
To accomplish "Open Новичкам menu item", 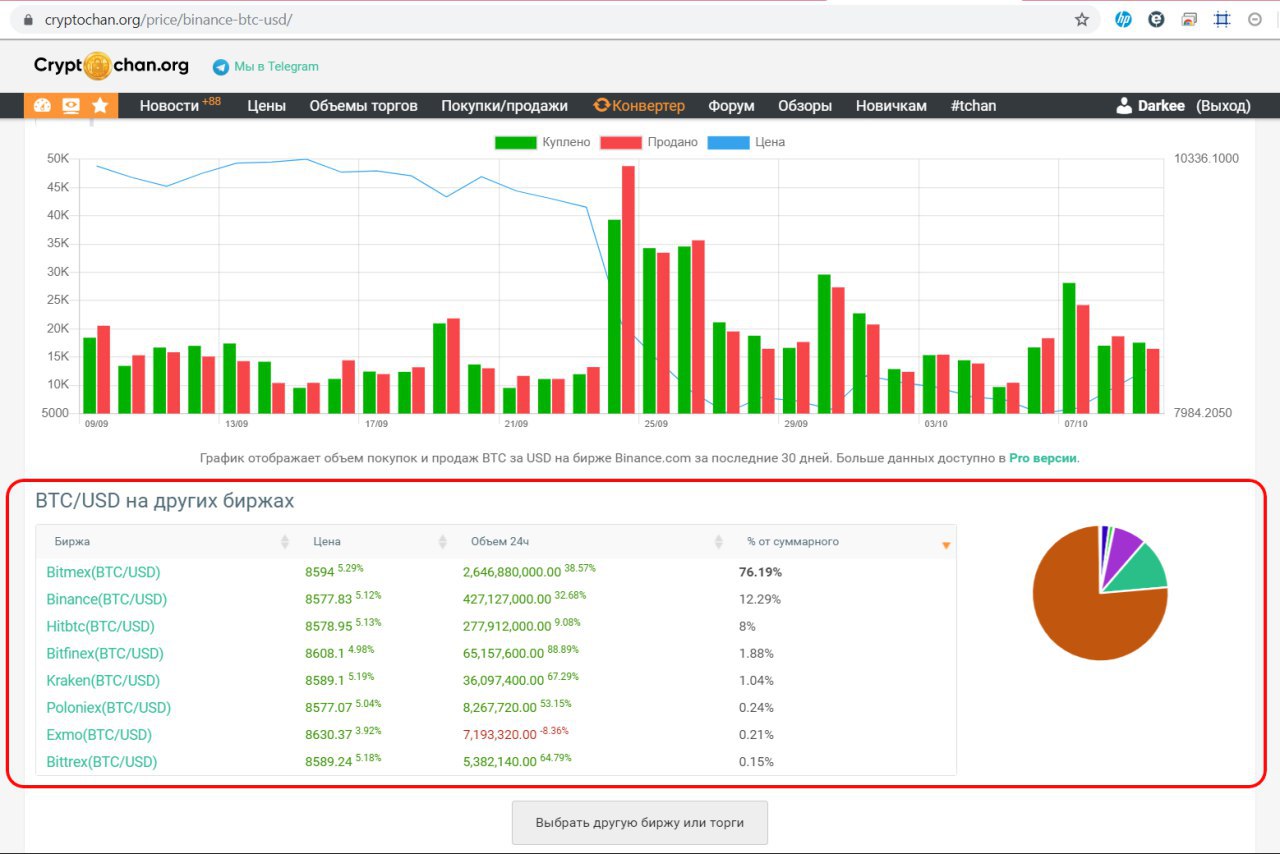I will tap(891, 105).
